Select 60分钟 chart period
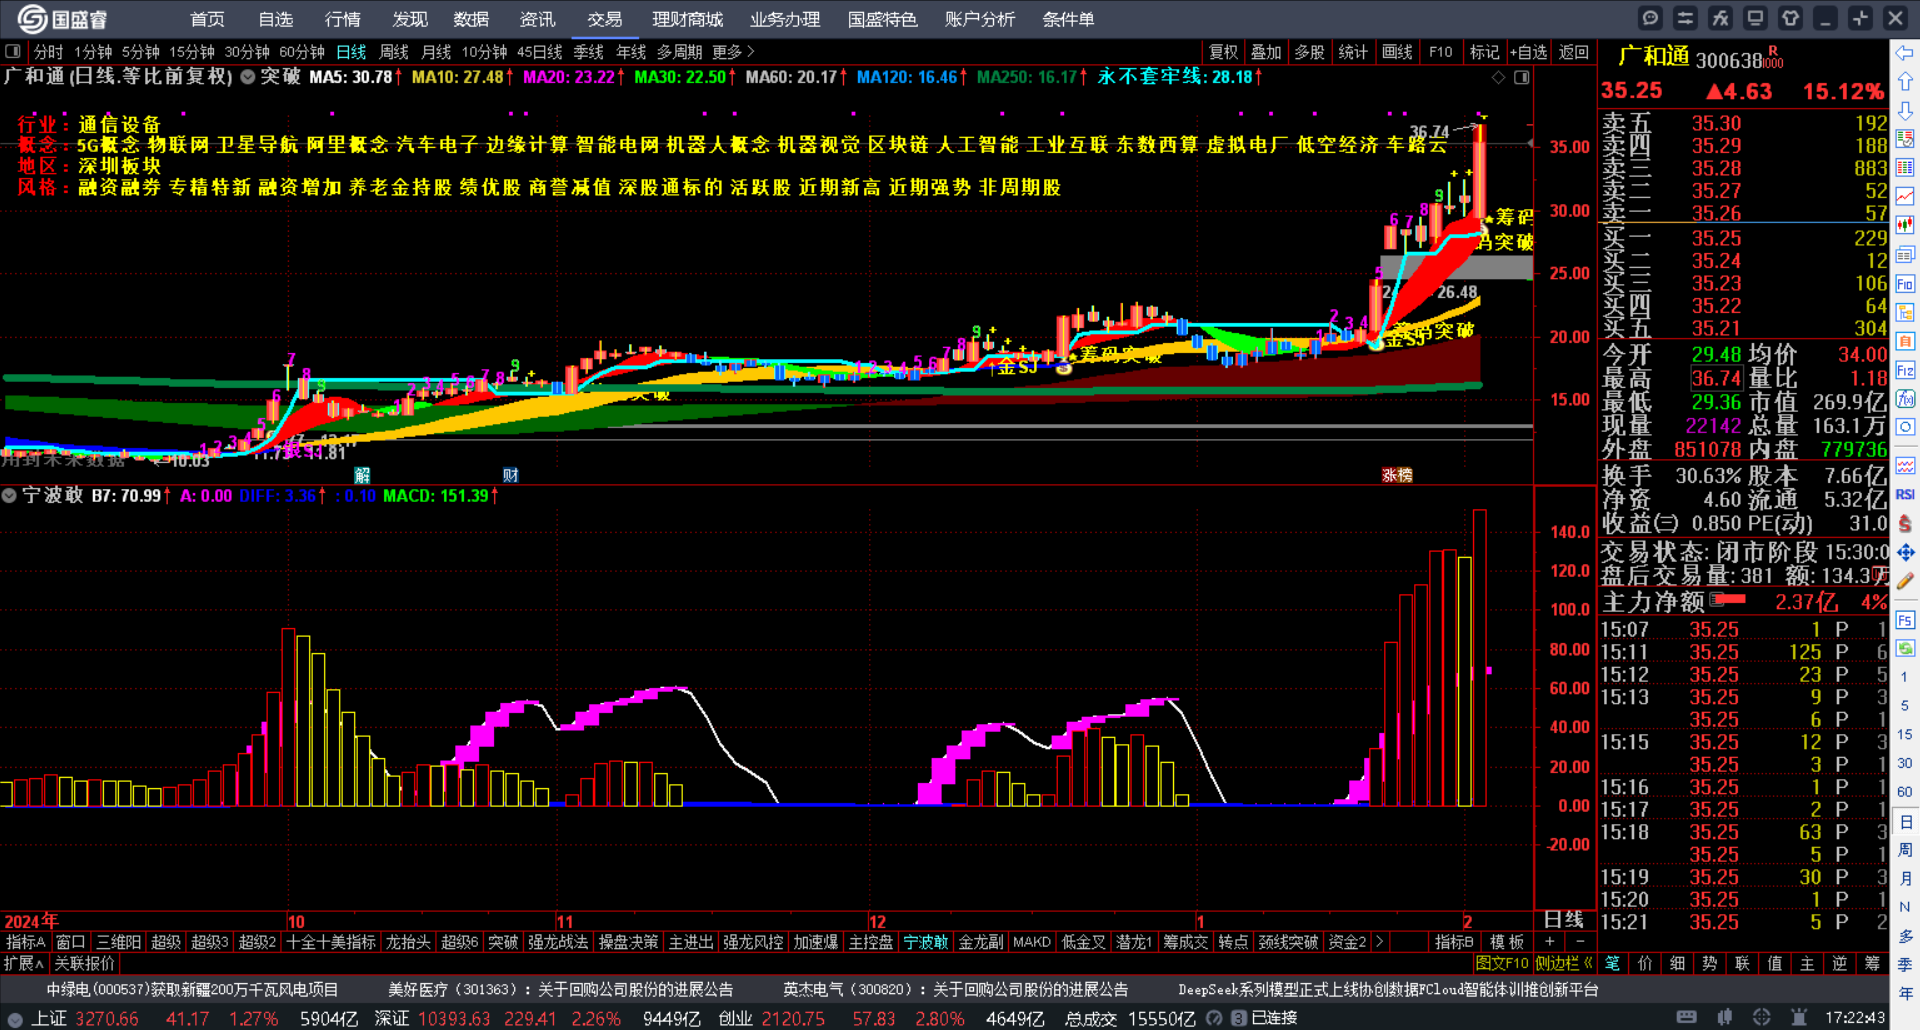This screenshot has height=1030, width=1920. tap(302, 52)
